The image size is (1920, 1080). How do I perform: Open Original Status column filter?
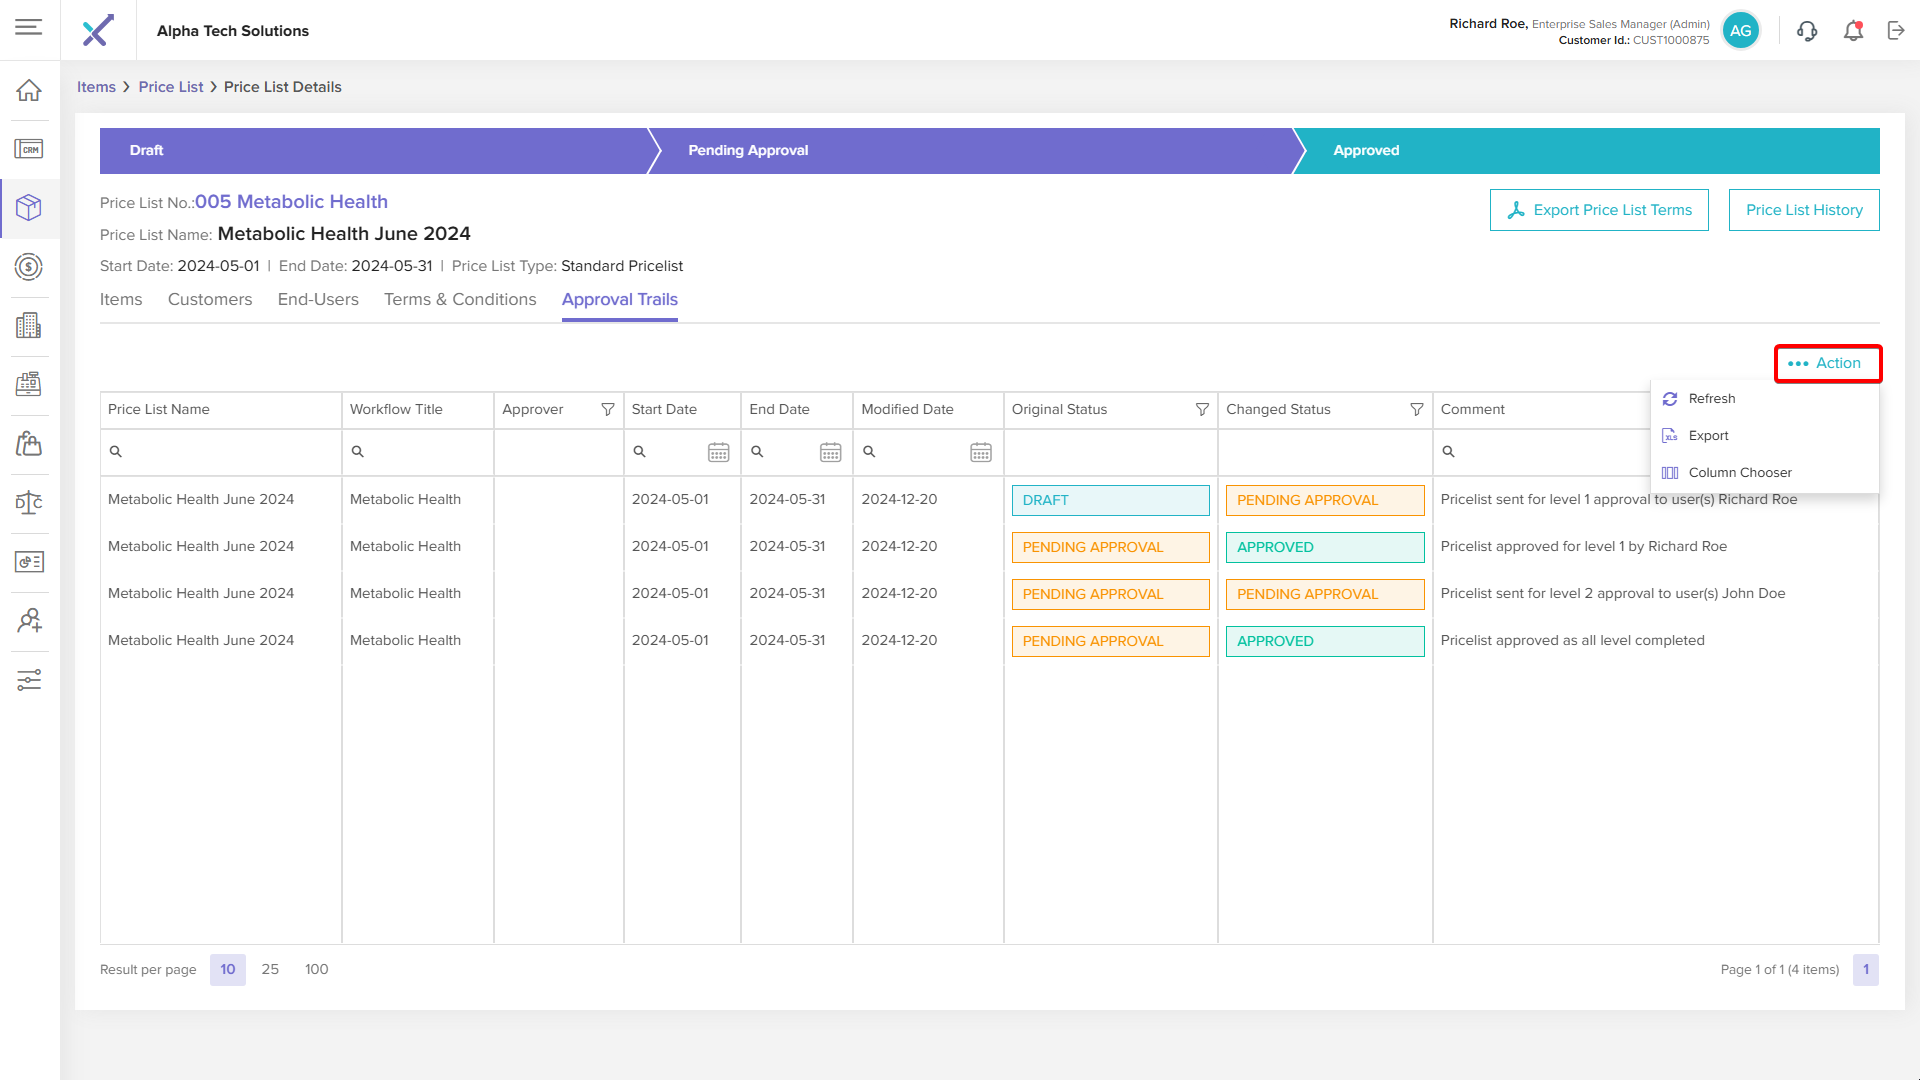click(x=1202, y=410)
